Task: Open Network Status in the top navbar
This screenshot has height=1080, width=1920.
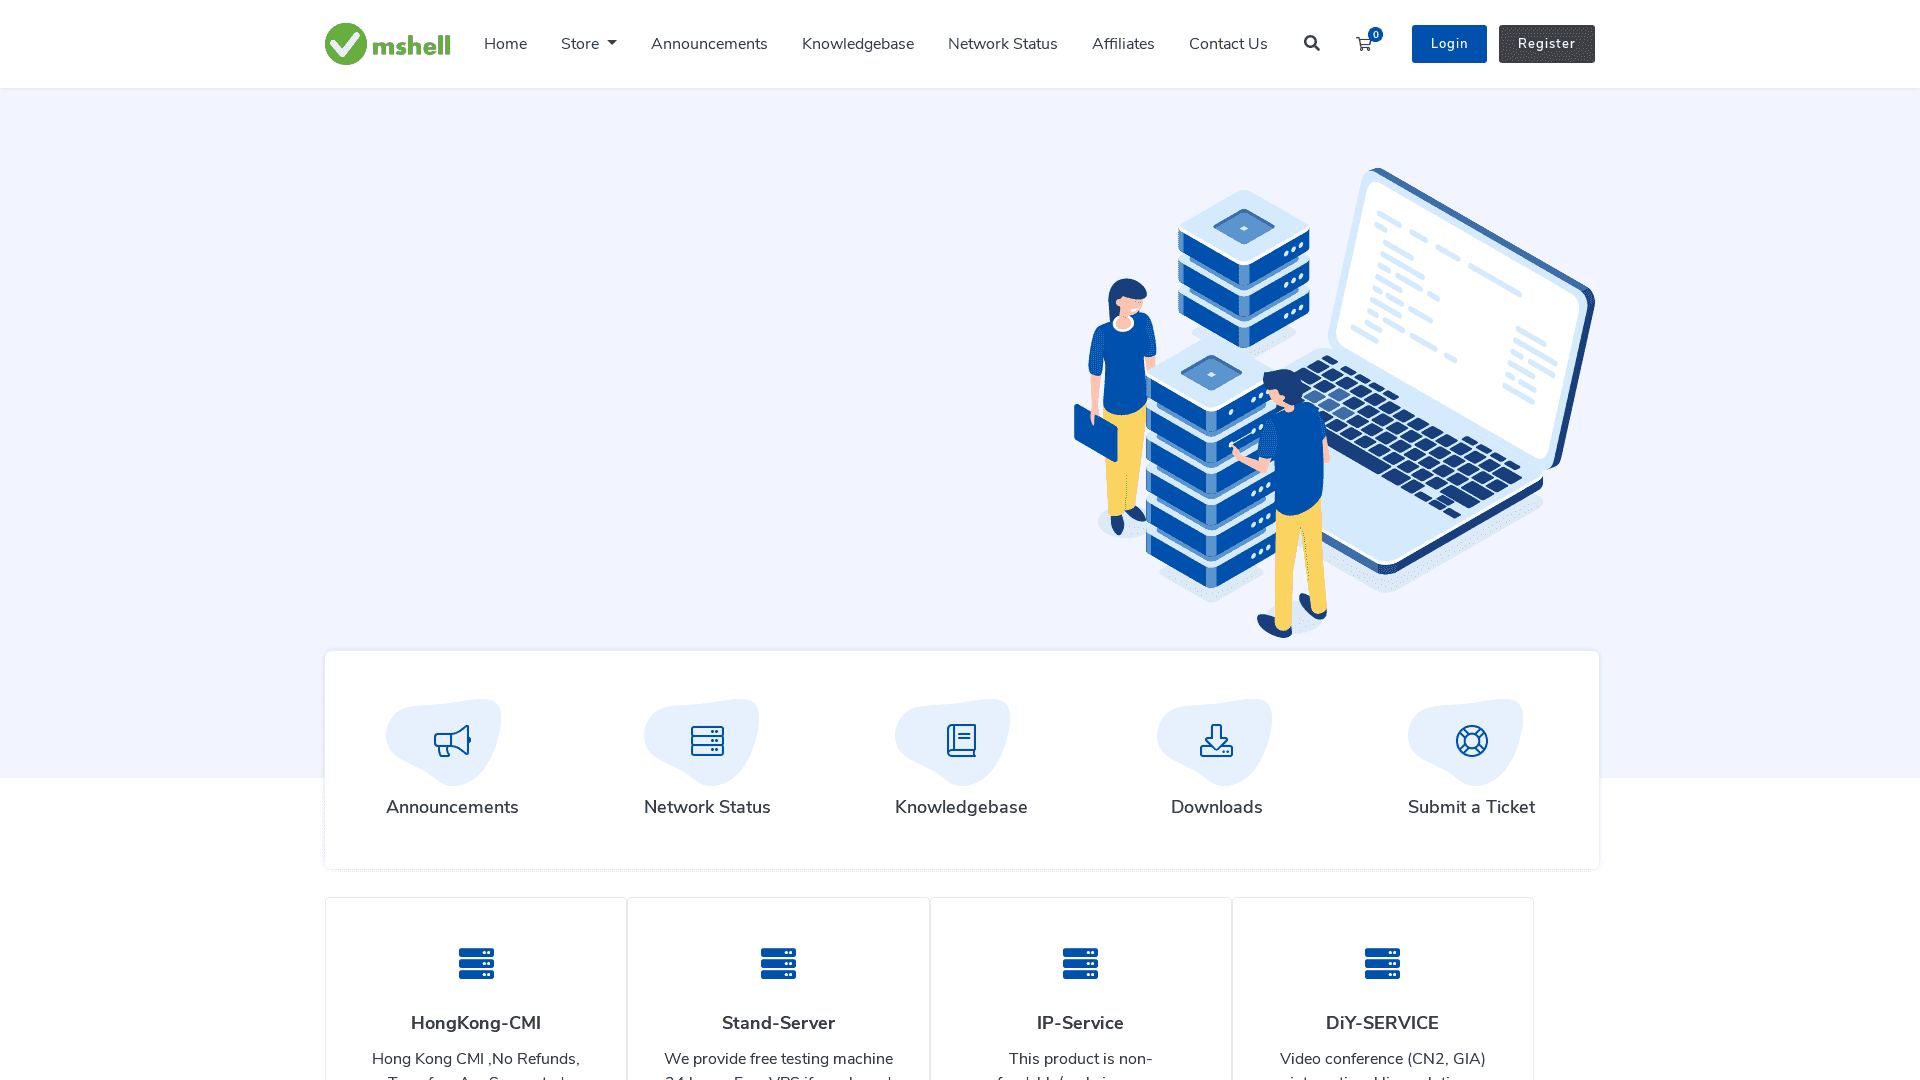Action: coord(1003,44)
